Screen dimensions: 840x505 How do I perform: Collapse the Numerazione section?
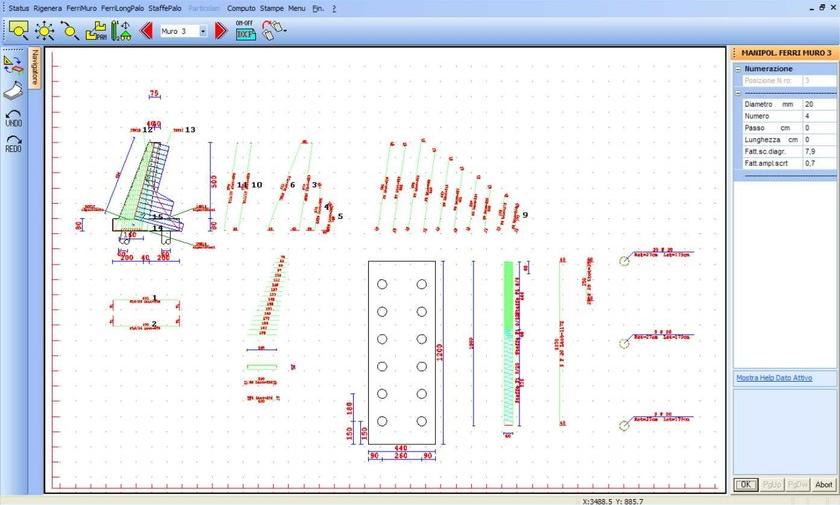[738, 69]
